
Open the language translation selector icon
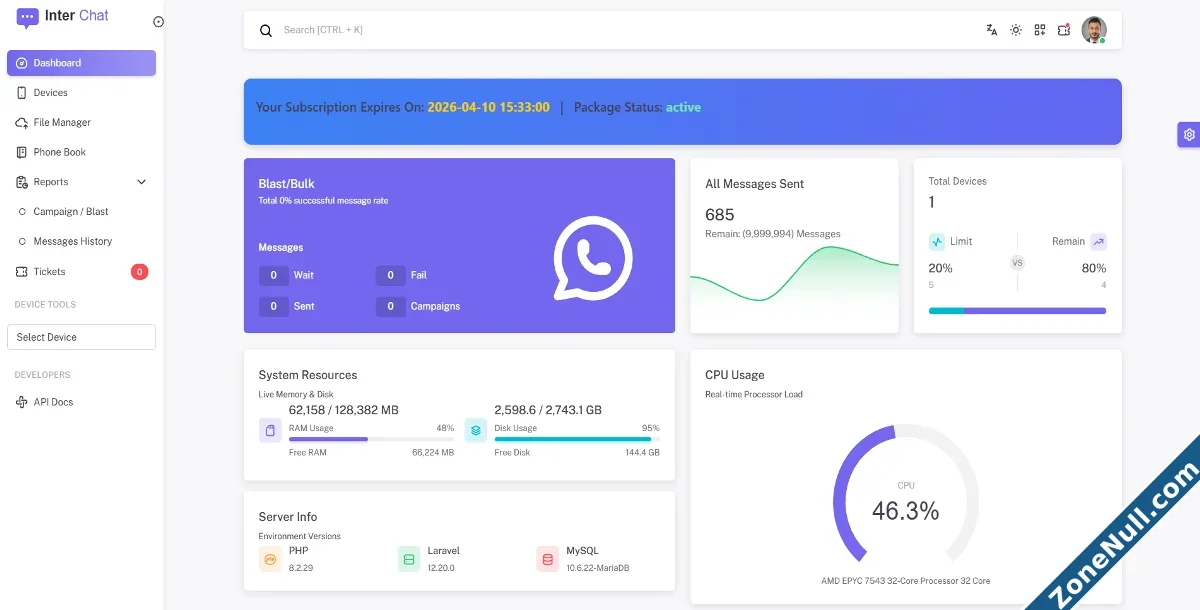(x=991, y=30)
